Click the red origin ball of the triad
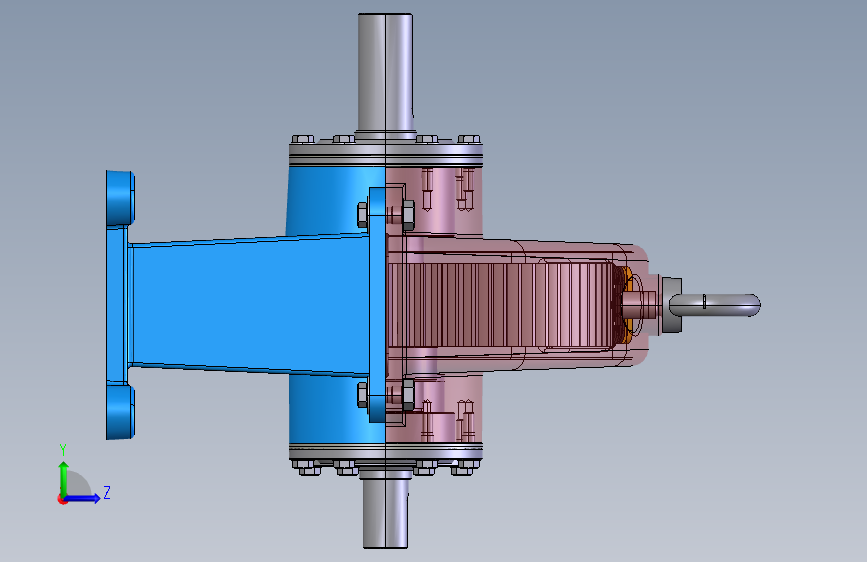This screenshot has width=867, height=562. [x=62, y=499]
